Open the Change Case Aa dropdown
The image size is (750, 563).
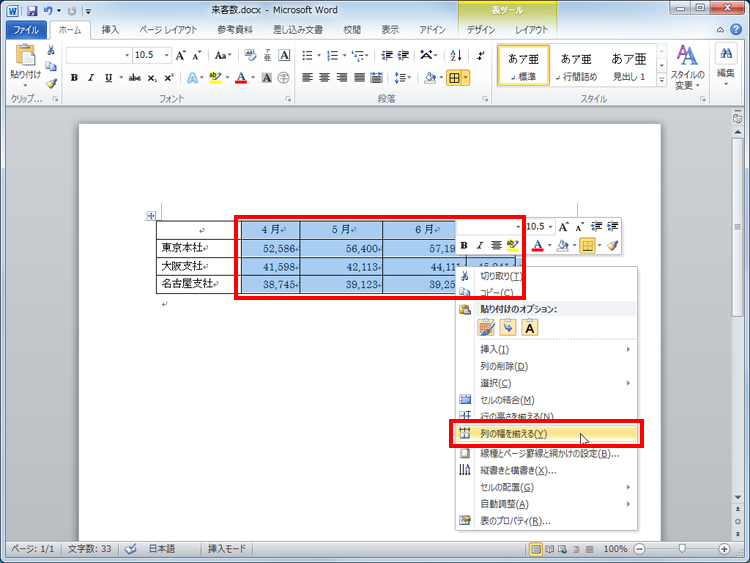(x=222, y=55)
